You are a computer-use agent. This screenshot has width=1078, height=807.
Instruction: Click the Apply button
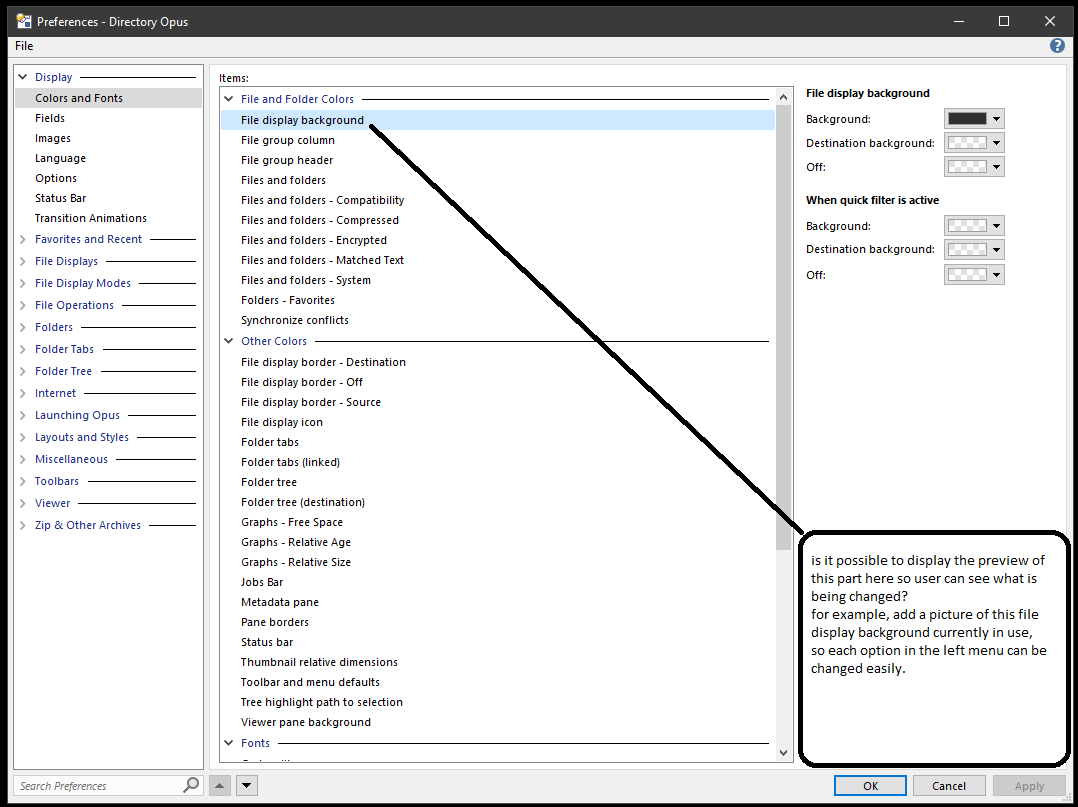(x=1029, y=786)
